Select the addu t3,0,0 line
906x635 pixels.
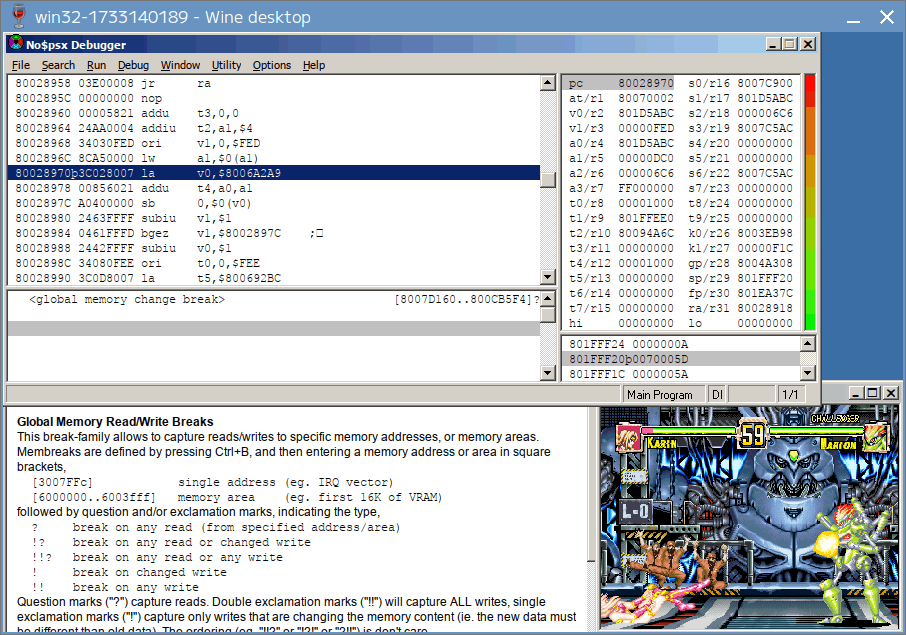coord(274,113)
